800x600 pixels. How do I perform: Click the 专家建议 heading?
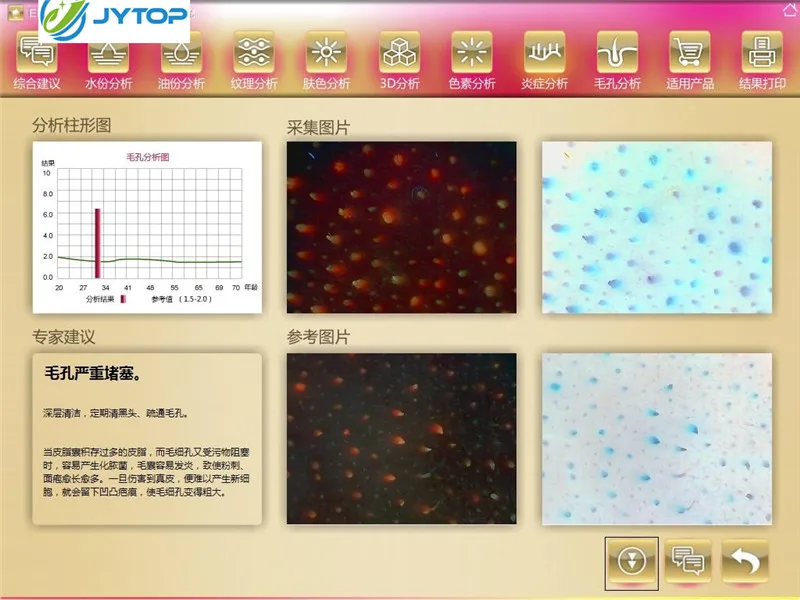(x=63, y=337)
